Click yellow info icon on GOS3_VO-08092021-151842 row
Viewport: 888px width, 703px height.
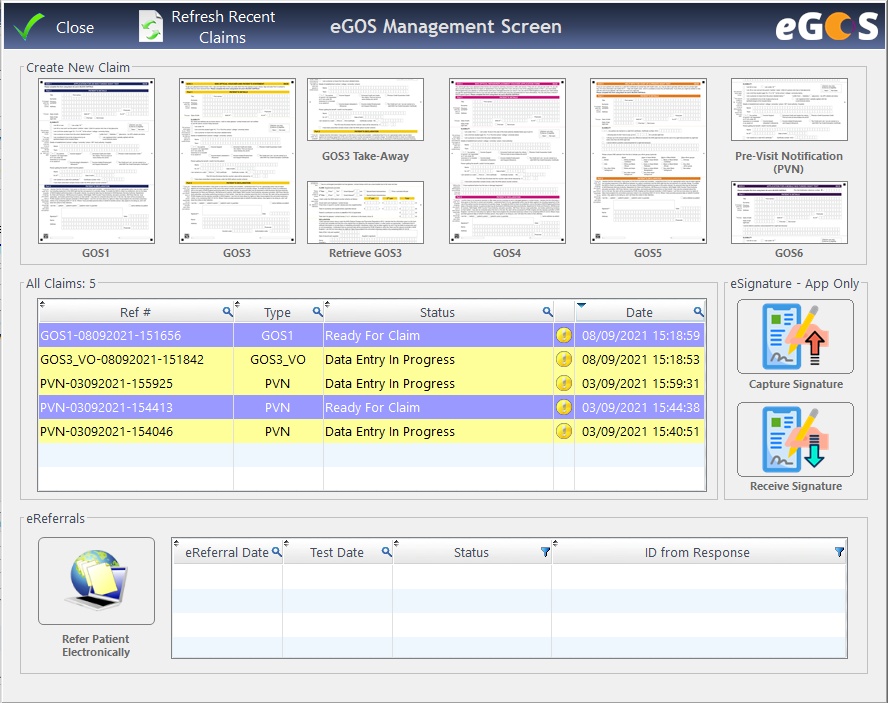tap(563, 359)
